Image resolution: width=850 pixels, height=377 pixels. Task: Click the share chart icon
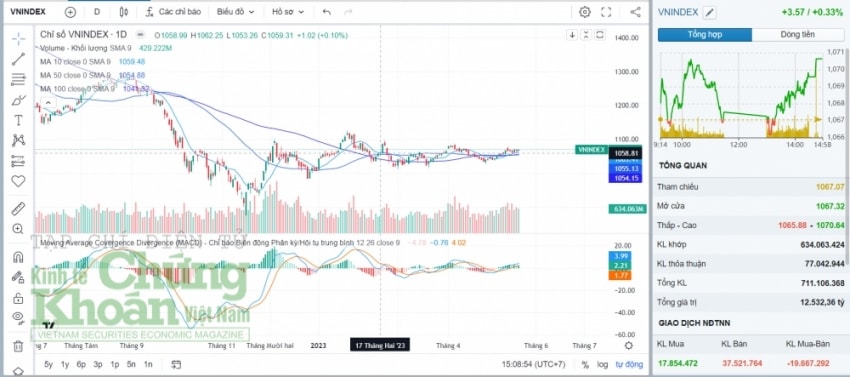(x=635, y=12)
